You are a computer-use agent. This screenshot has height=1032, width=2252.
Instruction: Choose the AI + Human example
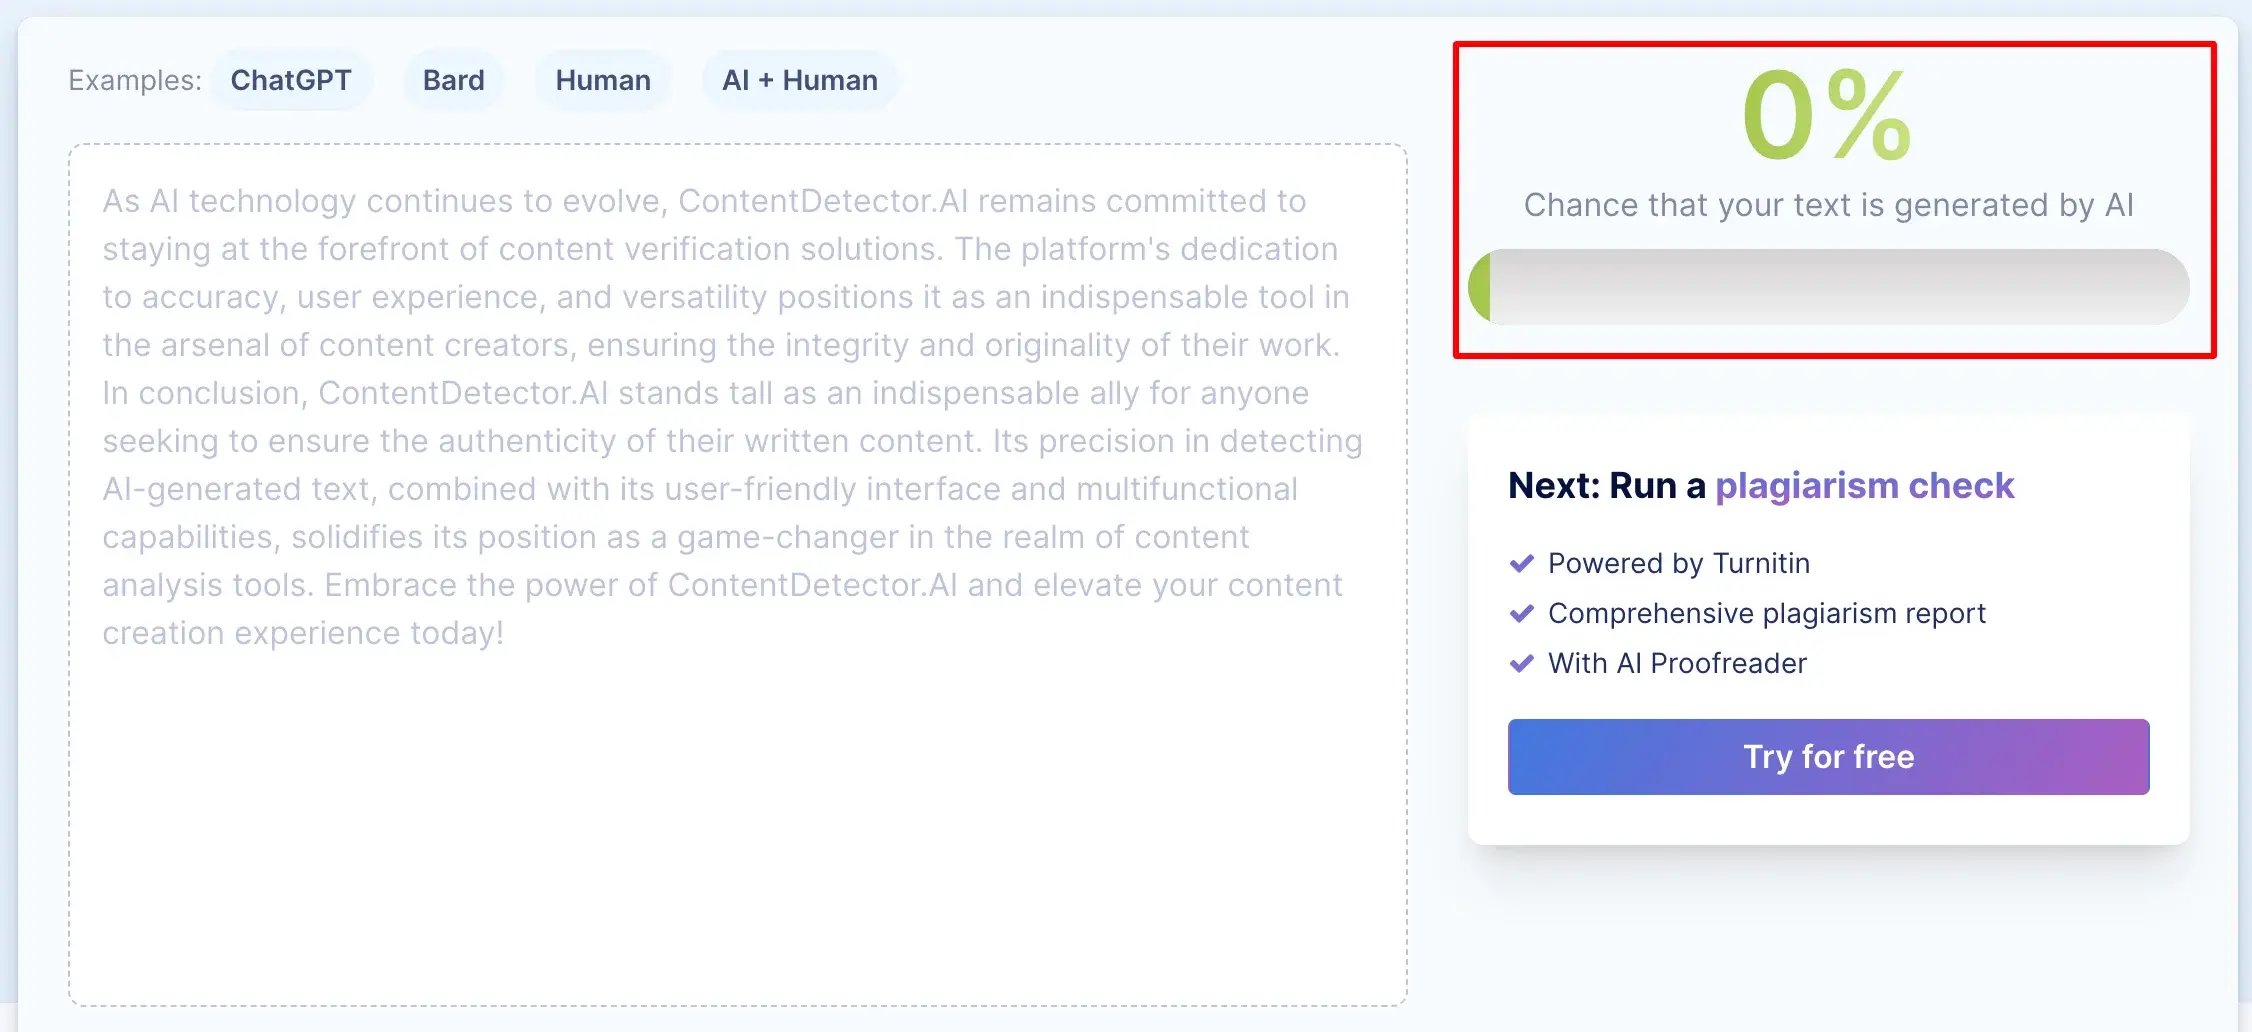(x=800, y=80)
